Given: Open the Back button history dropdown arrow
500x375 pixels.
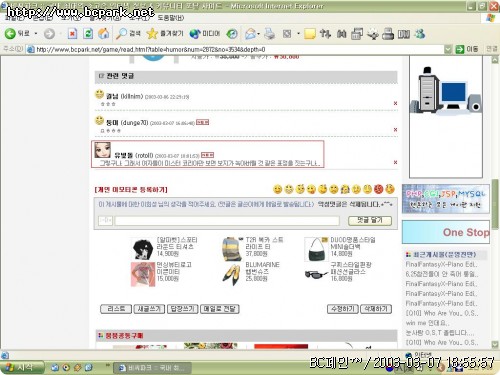Looking at the screenshot, I should click(x=36, y=34).
